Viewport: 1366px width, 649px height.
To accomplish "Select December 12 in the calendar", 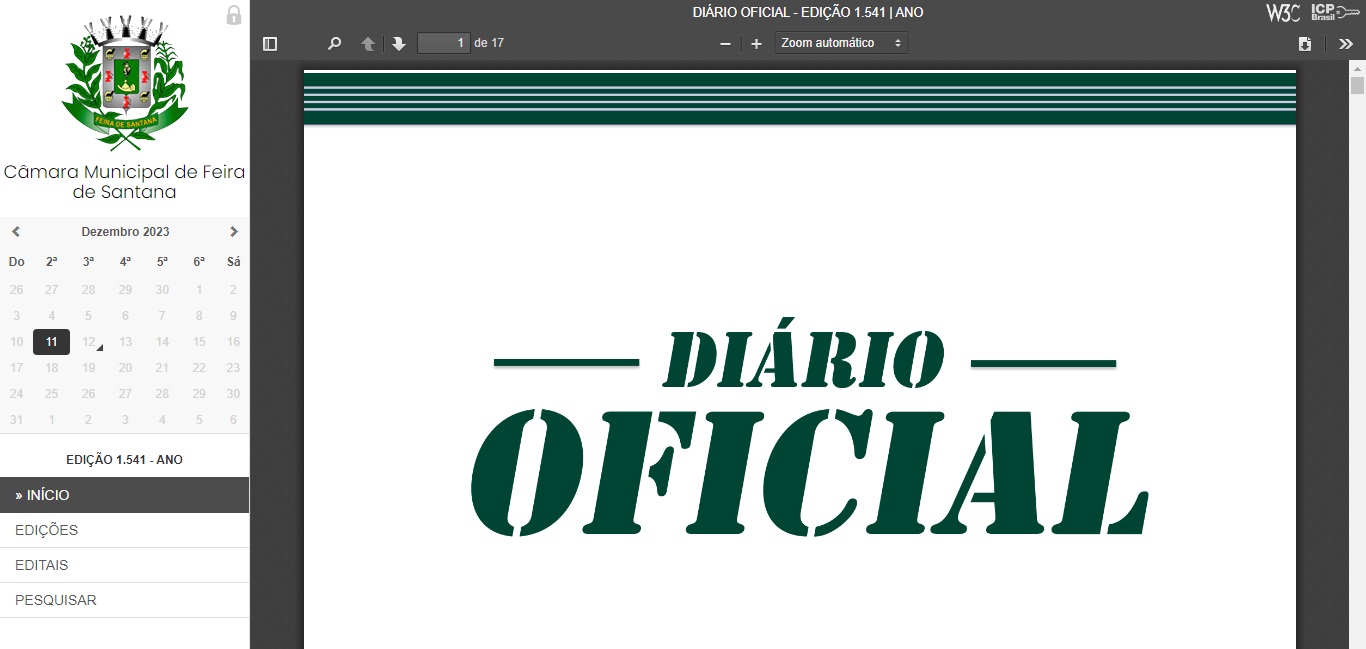I will coord(89,342).
